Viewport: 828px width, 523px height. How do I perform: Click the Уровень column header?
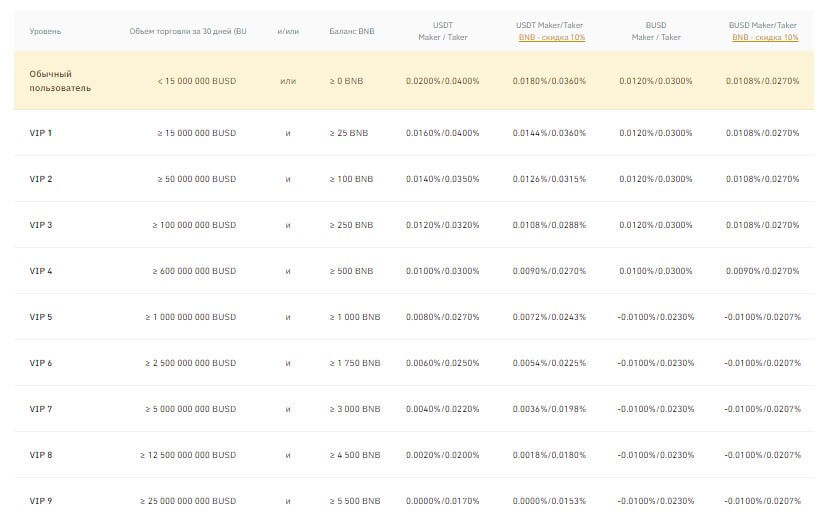point(45,31)
